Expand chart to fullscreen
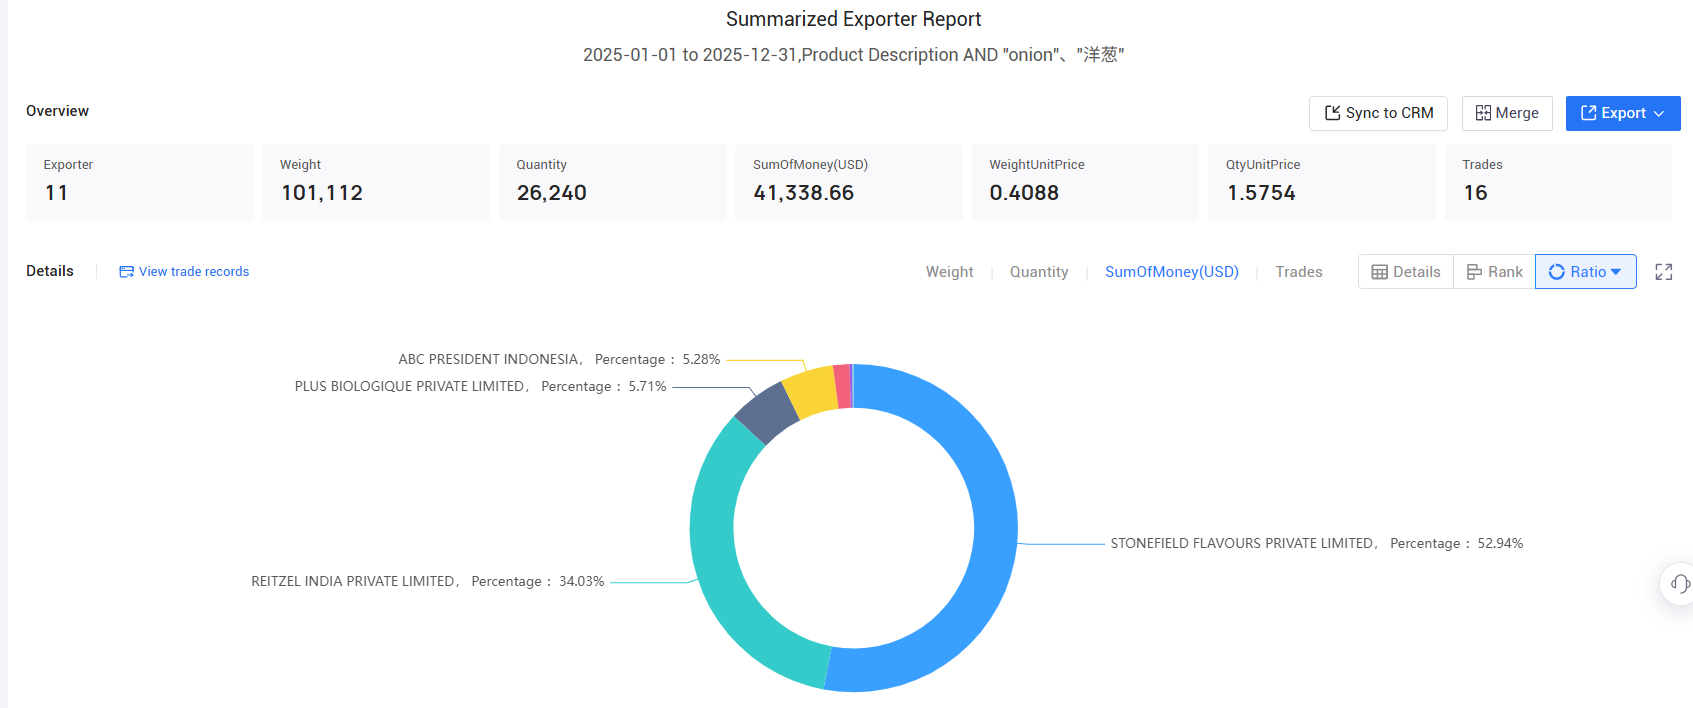The height and width of the screenshot is (708, 1693). tap(1664, 272)
